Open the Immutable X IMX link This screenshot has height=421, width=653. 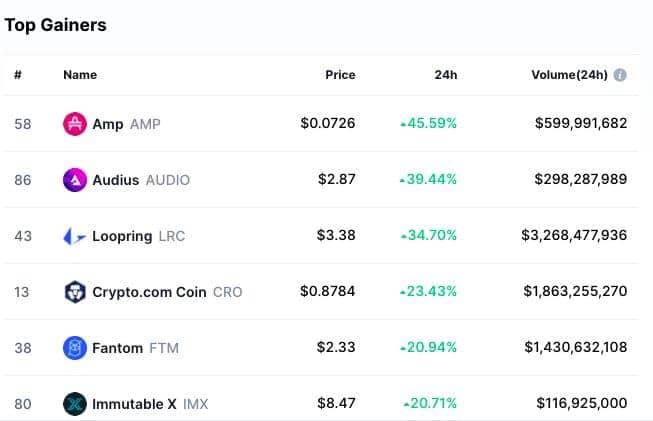coord(150,404)
